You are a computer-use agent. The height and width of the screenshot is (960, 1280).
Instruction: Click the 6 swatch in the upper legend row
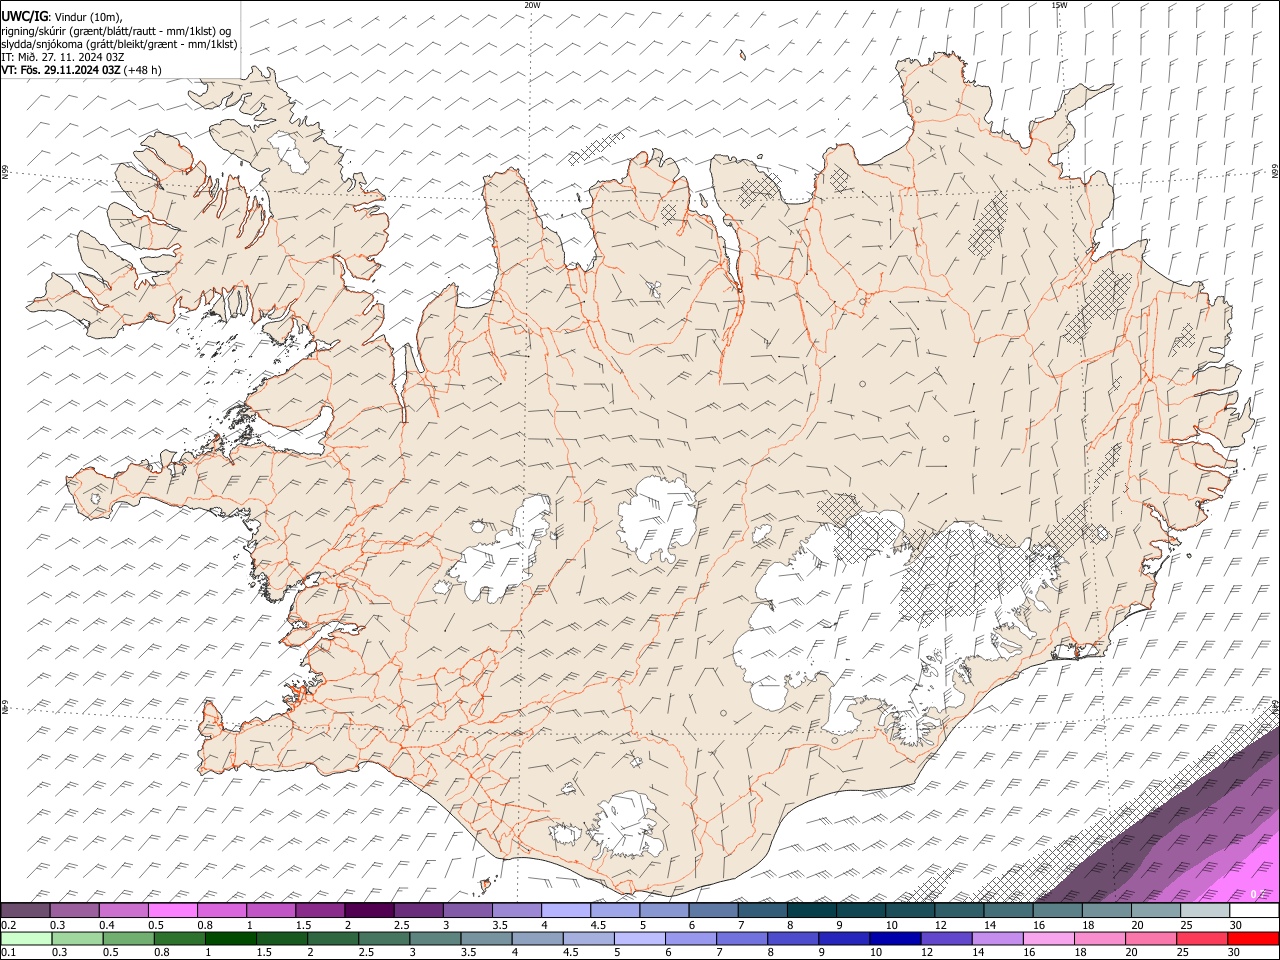[x=713, y=911]
